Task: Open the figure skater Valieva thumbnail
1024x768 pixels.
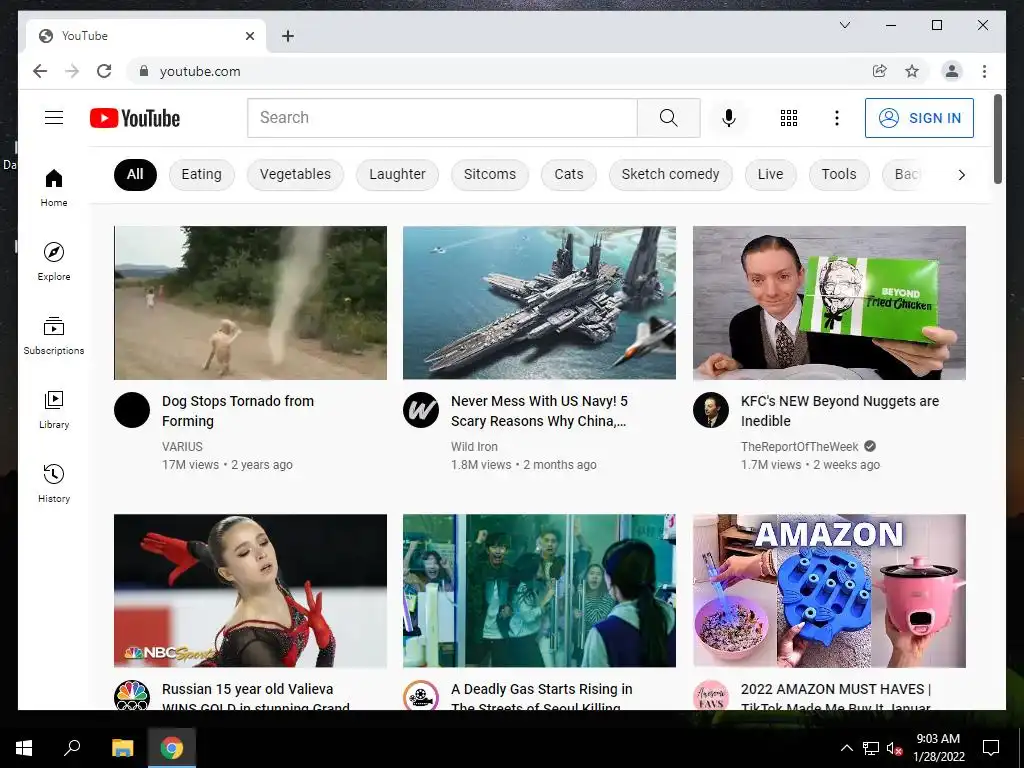Action: [x=250, y=590]
